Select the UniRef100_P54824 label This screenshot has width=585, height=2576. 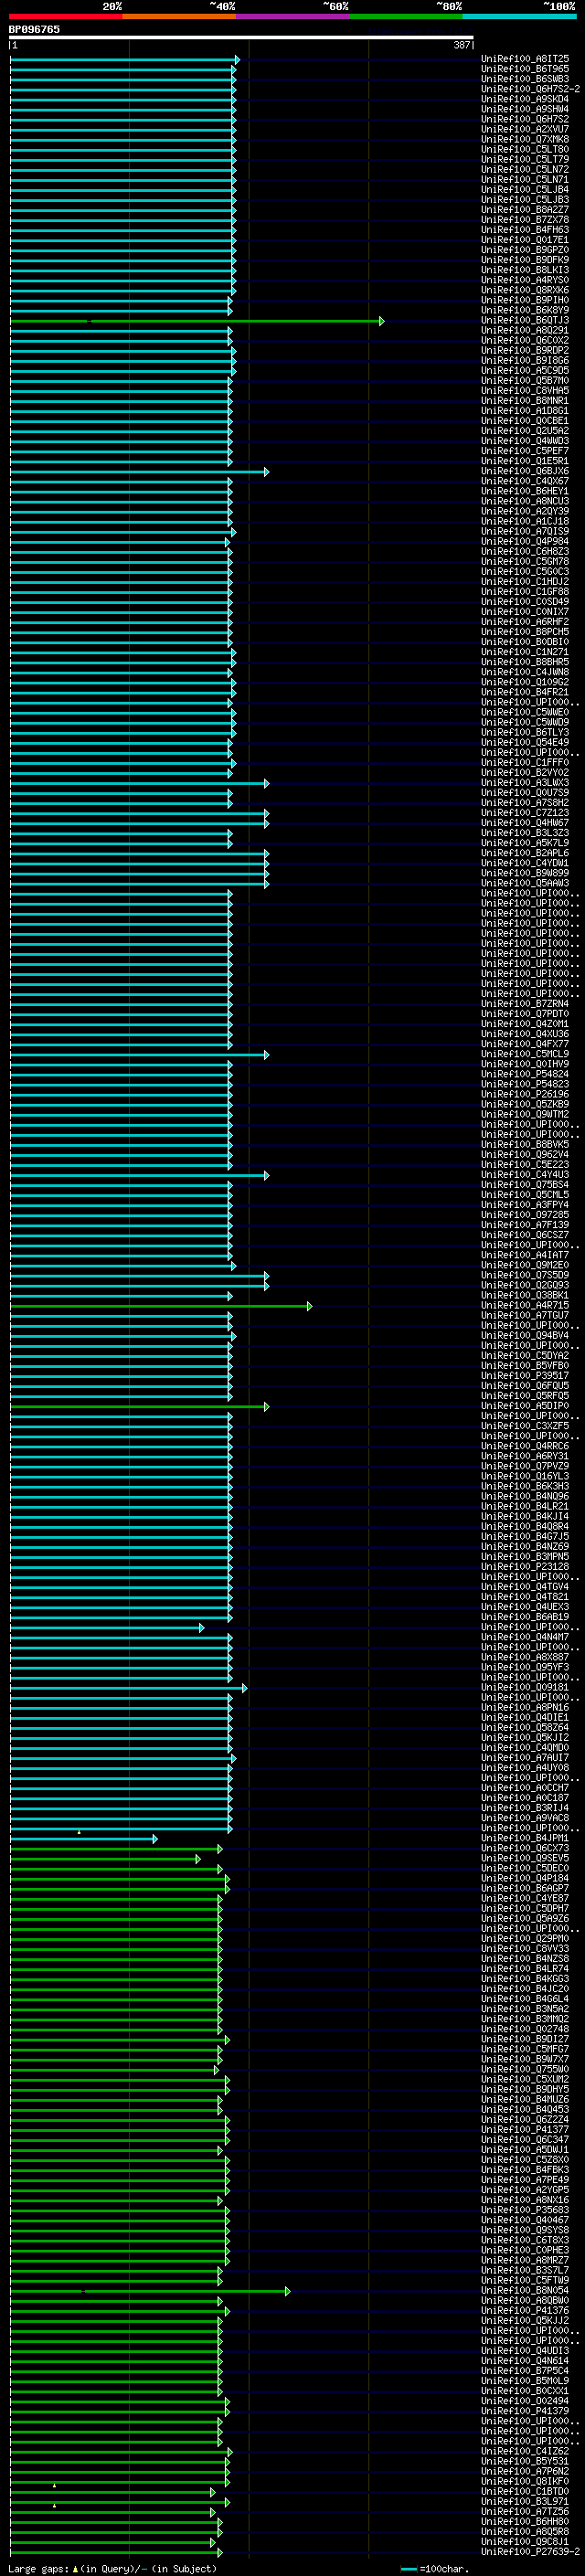coord(525,1074)
